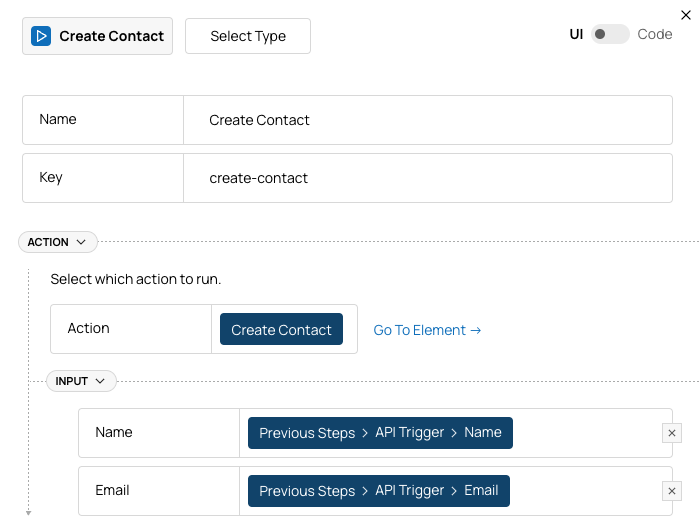Remove the Email input with its X icon
Viewport: 700px width, 530px height.
click(672, 491)
